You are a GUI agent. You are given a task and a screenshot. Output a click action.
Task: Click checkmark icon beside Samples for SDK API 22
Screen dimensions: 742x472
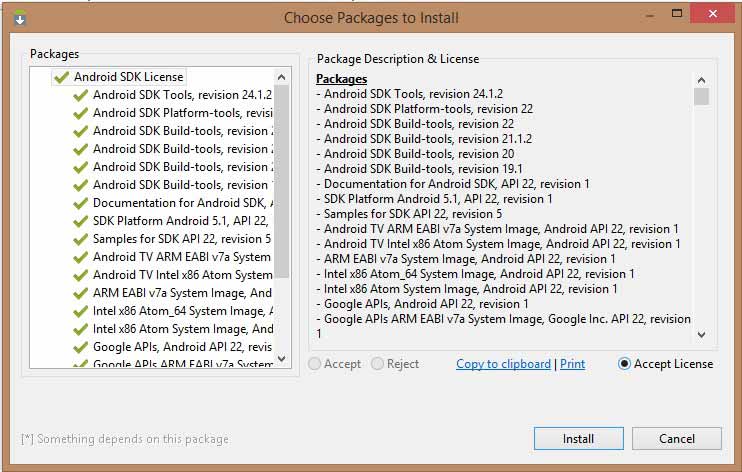81,239
